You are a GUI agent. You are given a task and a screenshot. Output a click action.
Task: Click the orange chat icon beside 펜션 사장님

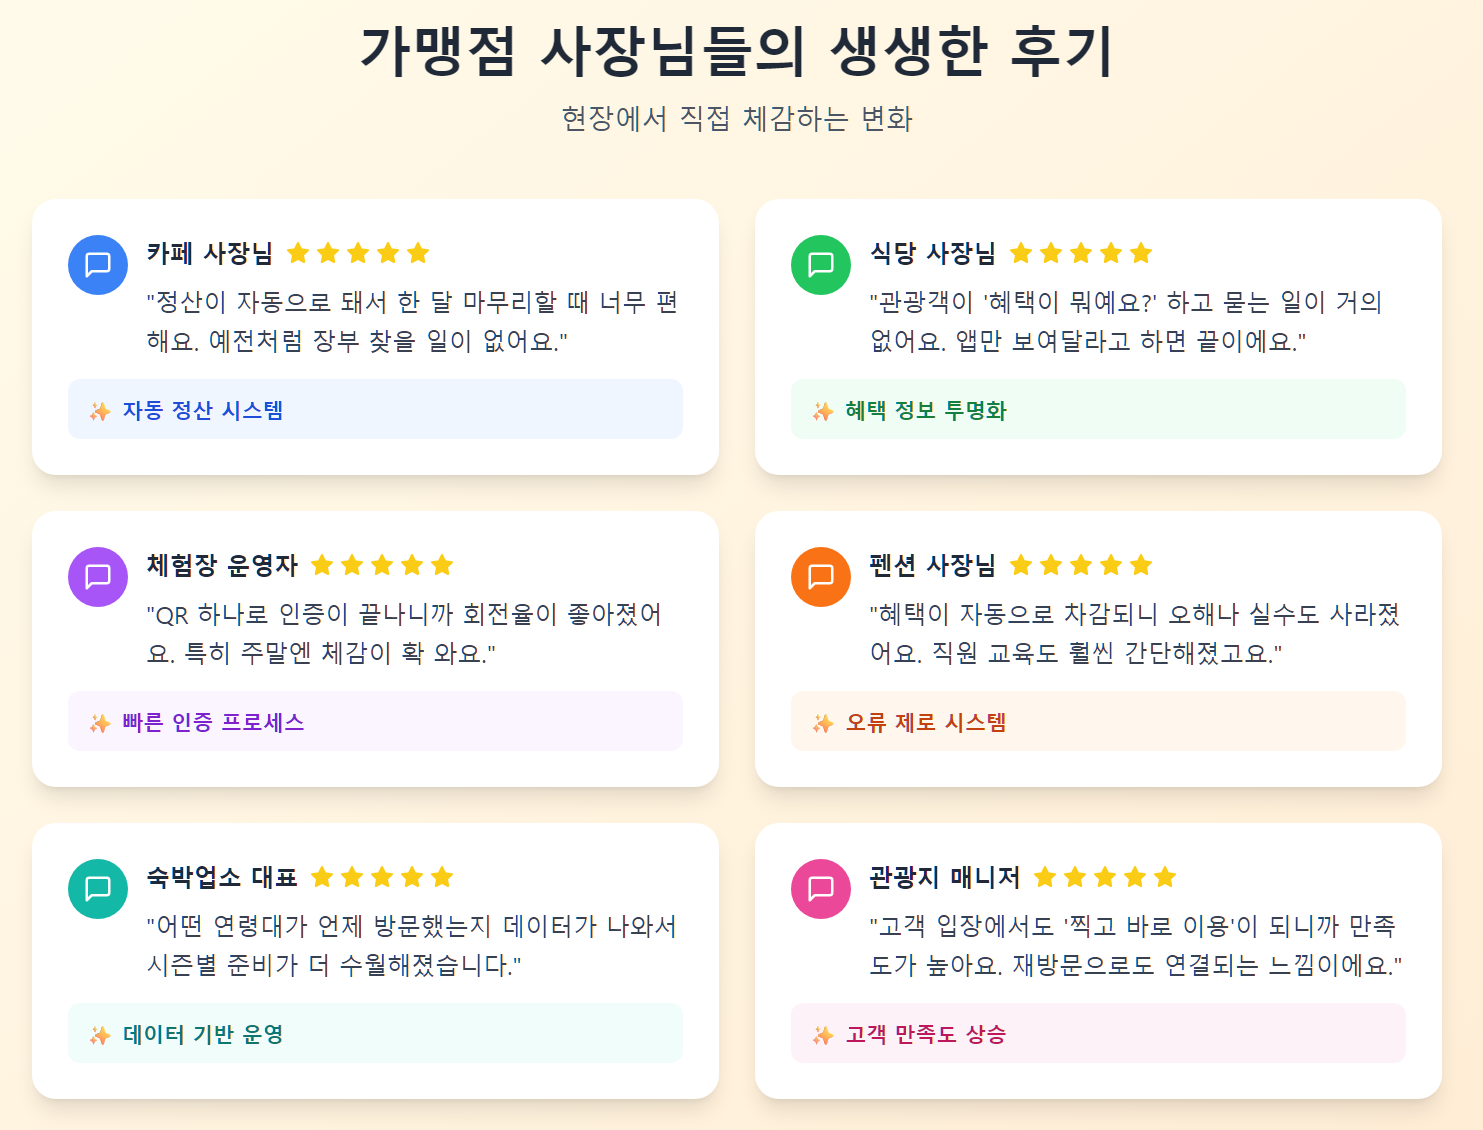[821, 577]
